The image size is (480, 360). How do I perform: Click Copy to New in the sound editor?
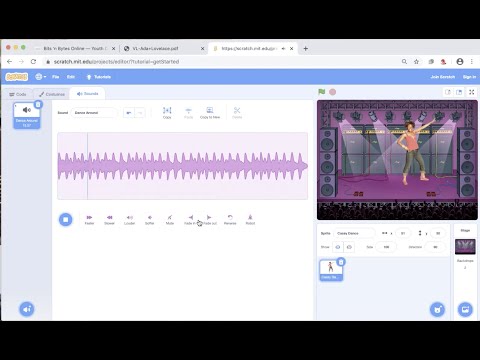(210, 113)
